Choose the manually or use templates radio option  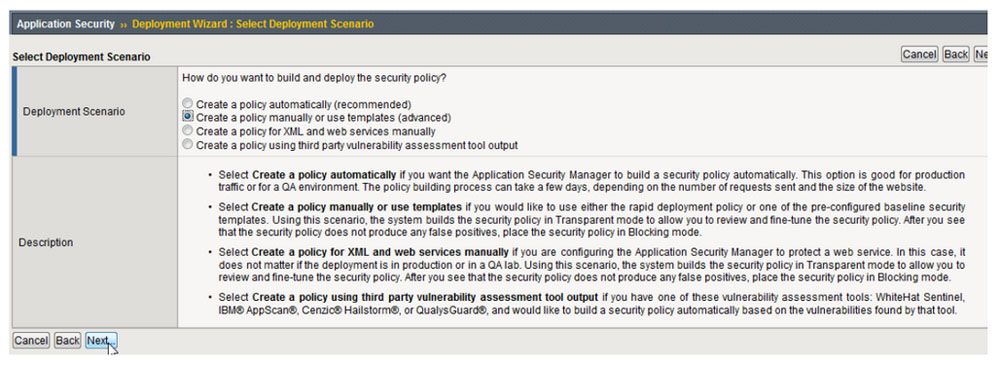click(x=188, y=117)
